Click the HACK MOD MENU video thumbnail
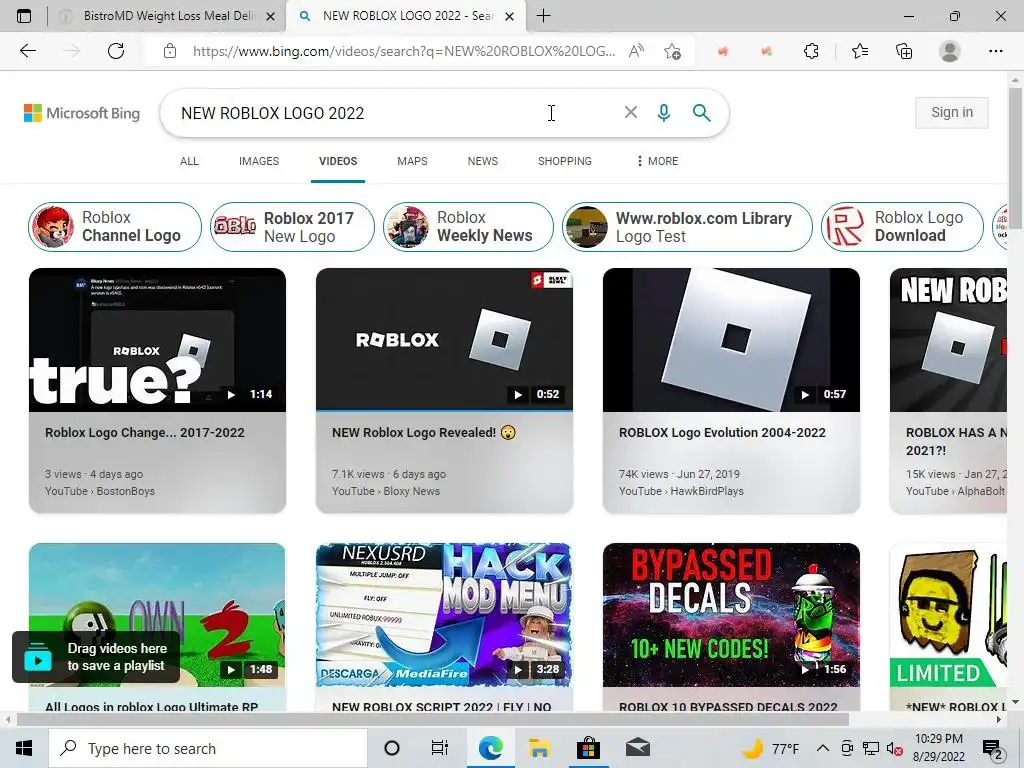 [444, 615]
